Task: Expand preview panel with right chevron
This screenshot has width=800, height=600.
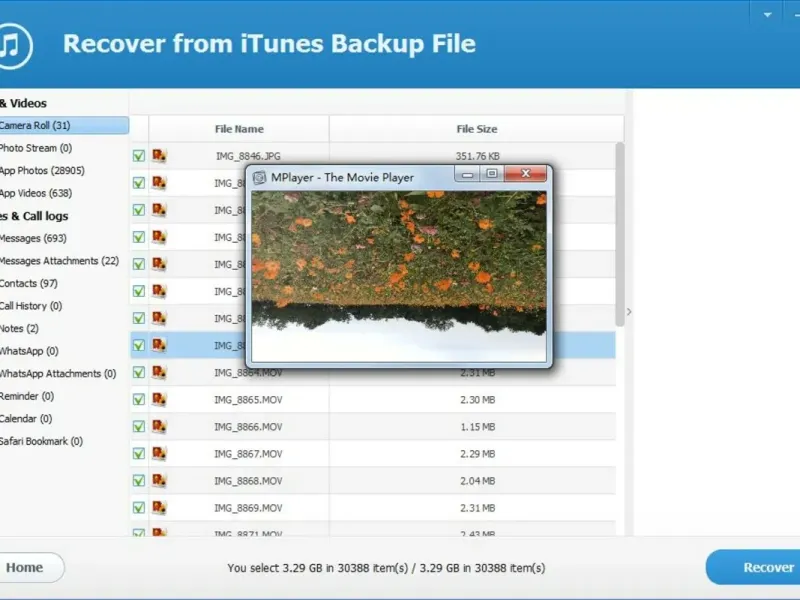Action: pyautogui.click(x=629, y=312)
